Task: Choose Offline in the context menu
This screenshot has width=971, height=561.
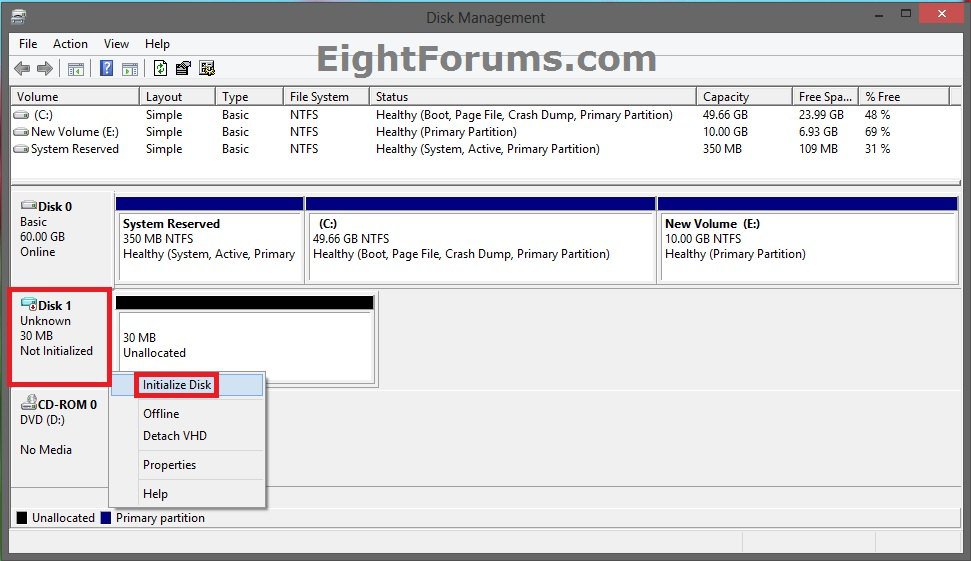Action: pos(161,414)
